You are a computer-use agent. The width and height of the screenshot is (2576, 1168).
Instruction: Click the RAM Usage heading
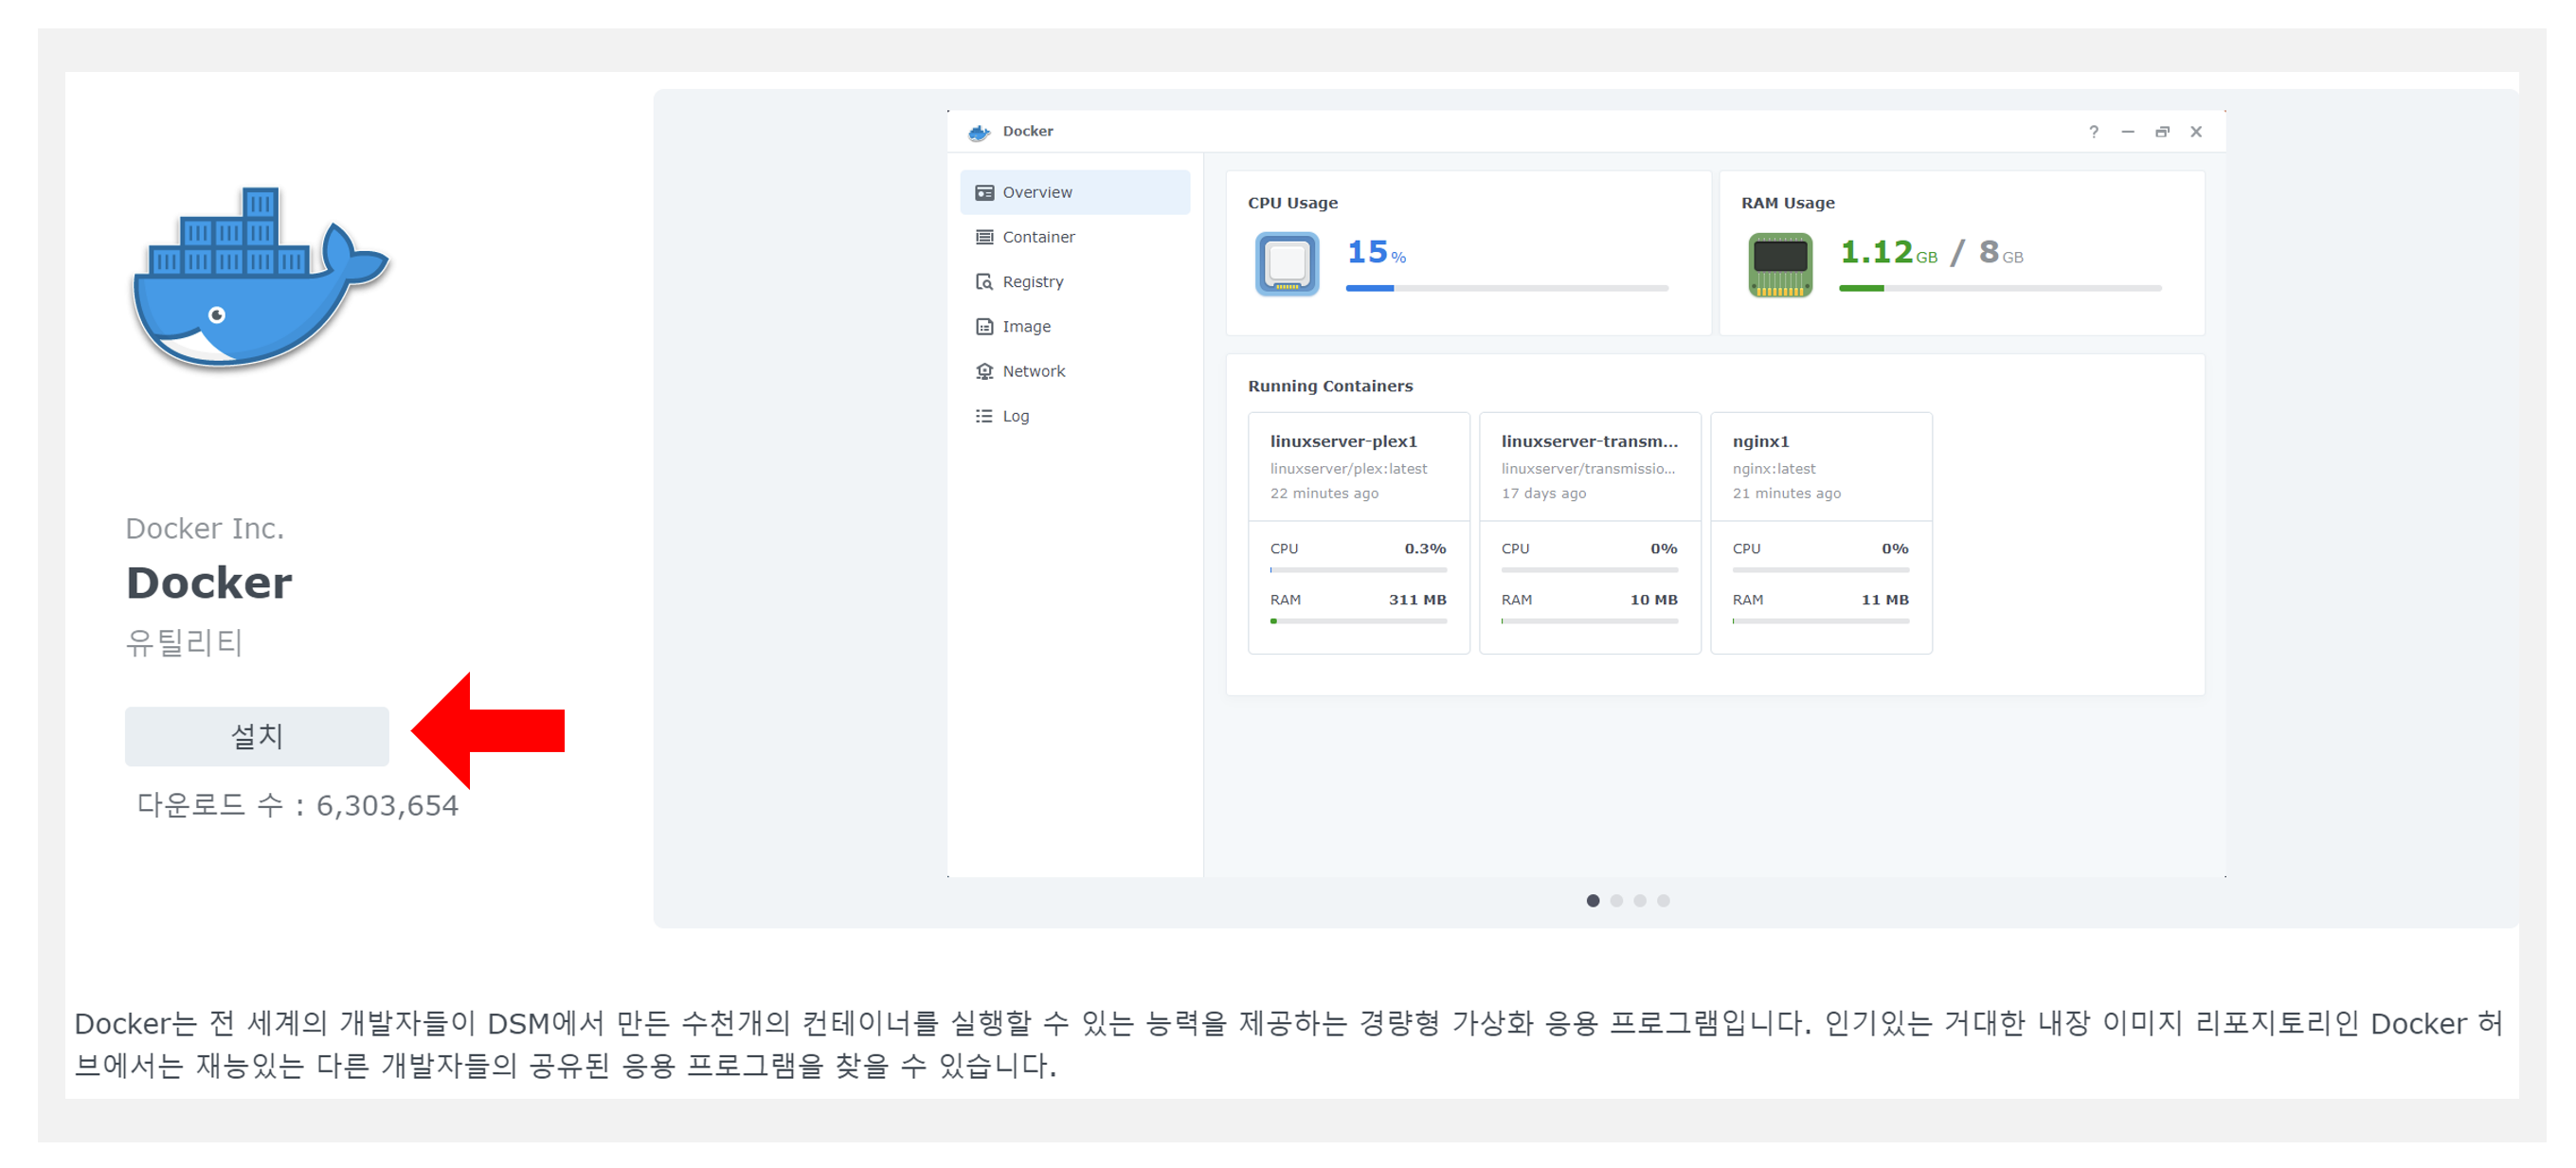(x=1787, y=203)
